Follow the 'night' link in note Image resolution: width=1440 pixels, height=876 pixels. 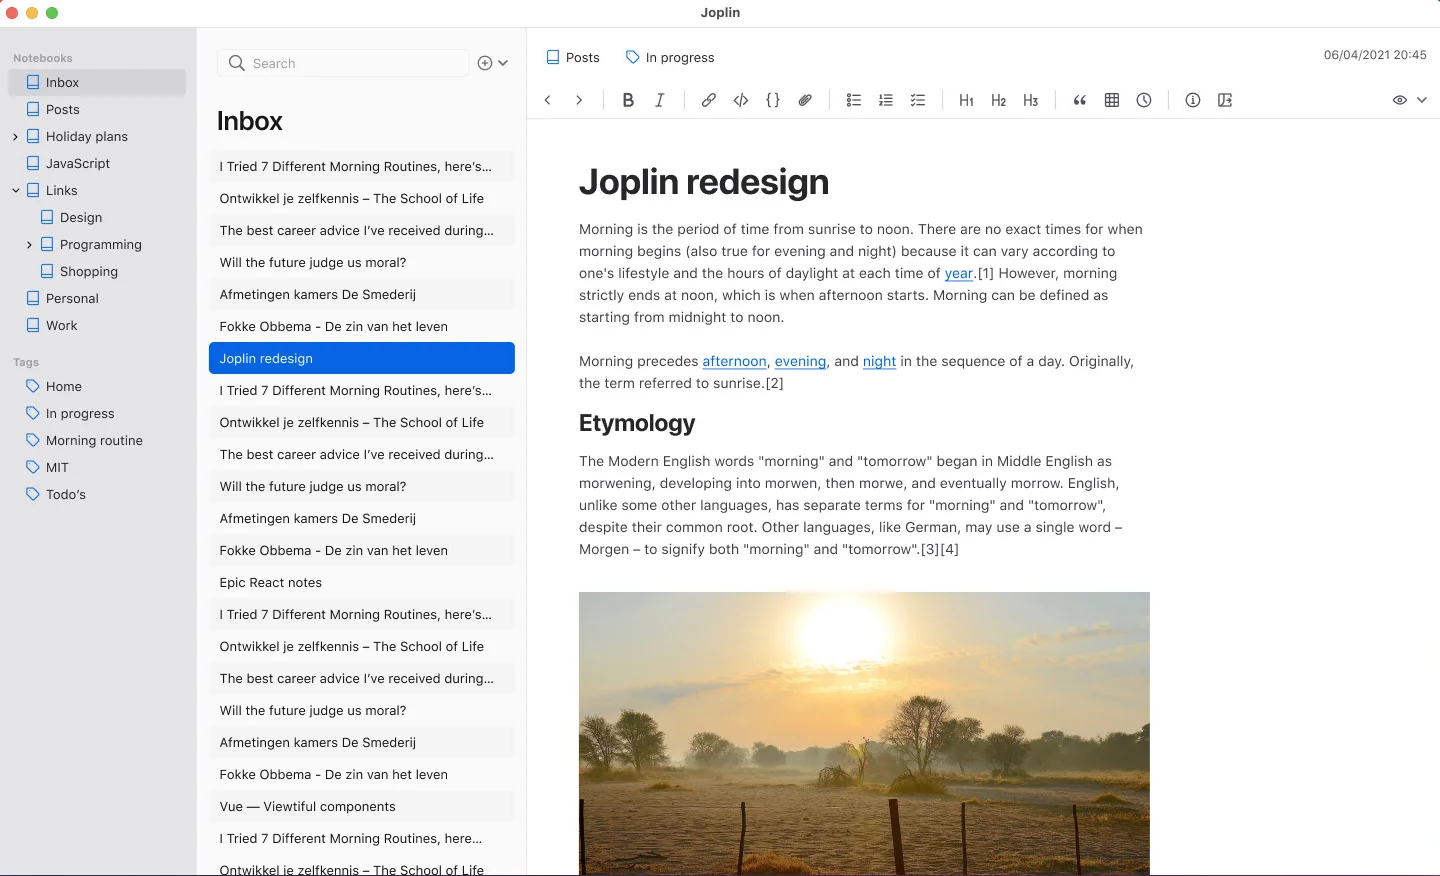click(879, 361)
